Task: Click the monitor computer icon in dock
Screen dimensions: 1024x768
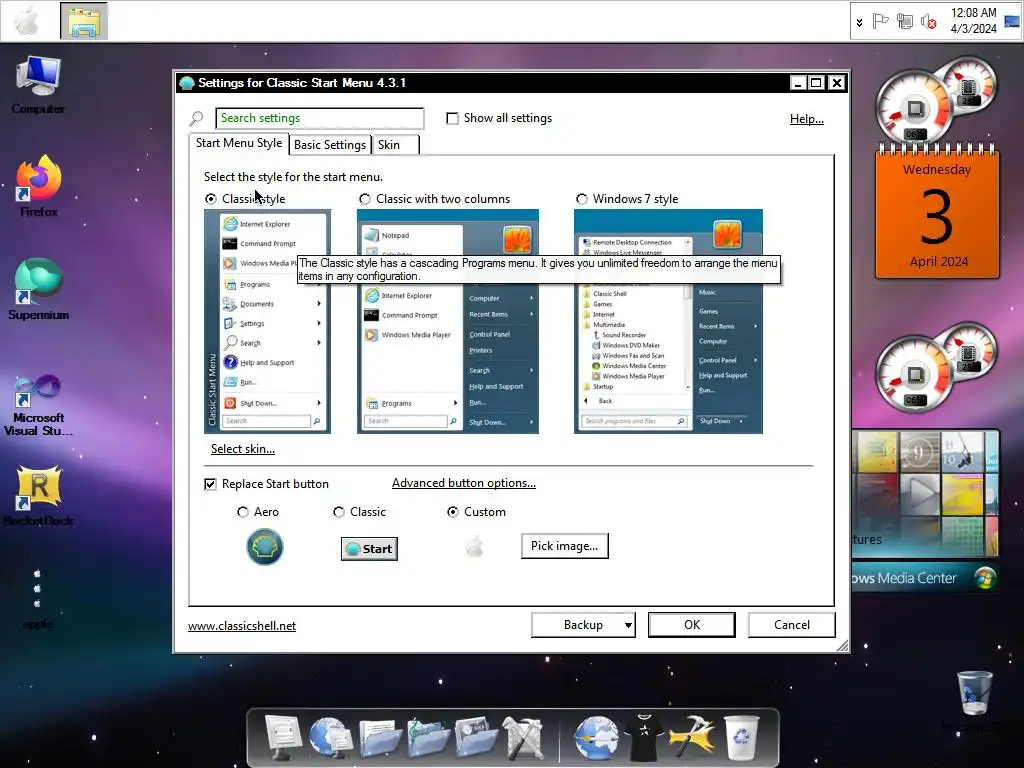Action: click(282, 738)
